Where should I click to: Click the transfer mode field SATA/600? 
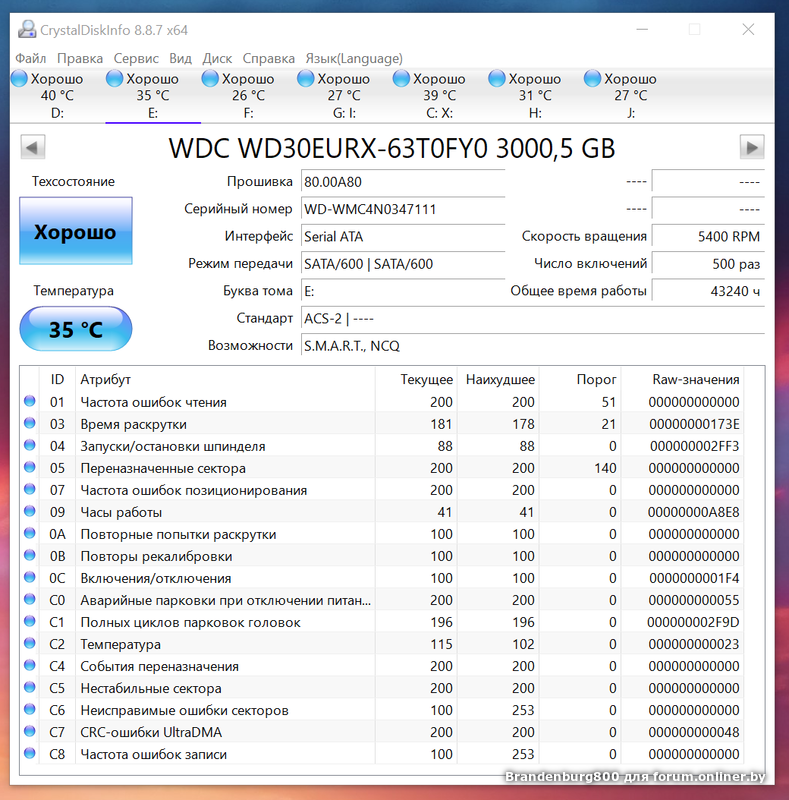tap(403, 264)
